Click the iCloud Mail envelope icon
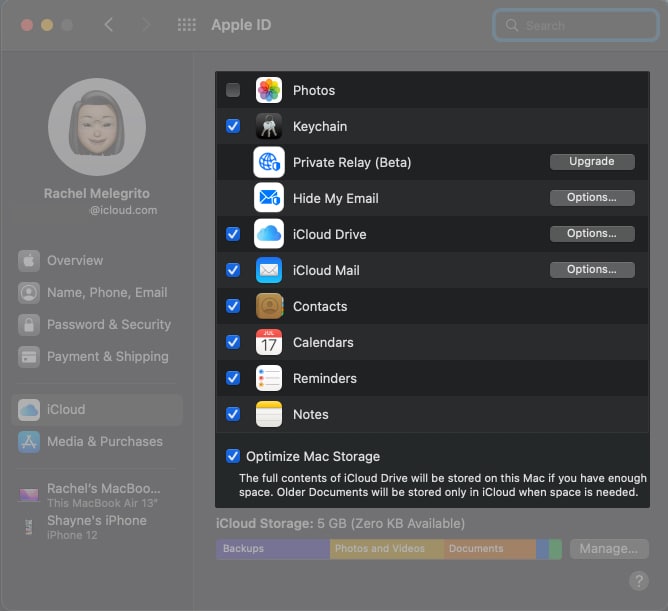Screen dimensions: 668x611 pyautogui.click(x=269, y=270)
